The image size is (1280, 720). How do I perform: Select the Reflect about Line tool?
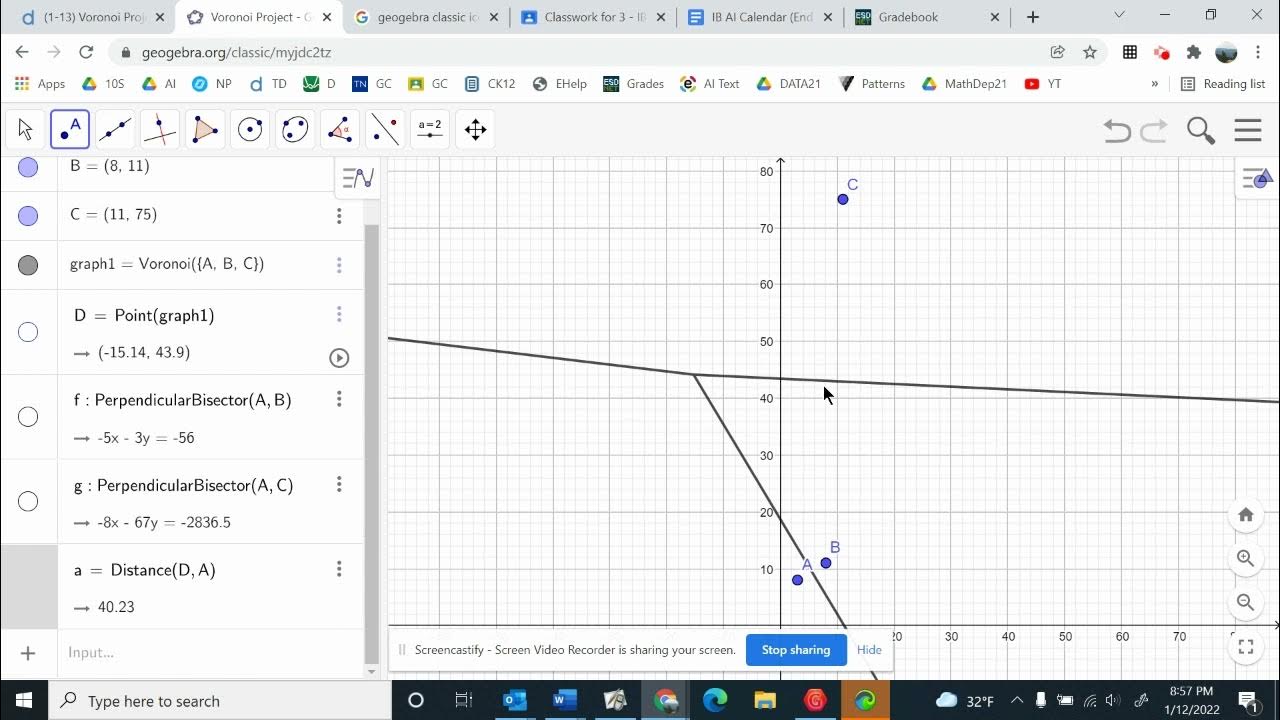(385, 130)
